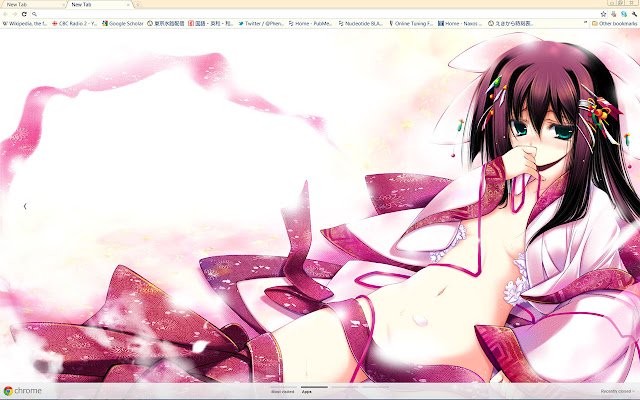Open the Twitter bookmark
Screen dimensions: 640x400
click(261, 24)
